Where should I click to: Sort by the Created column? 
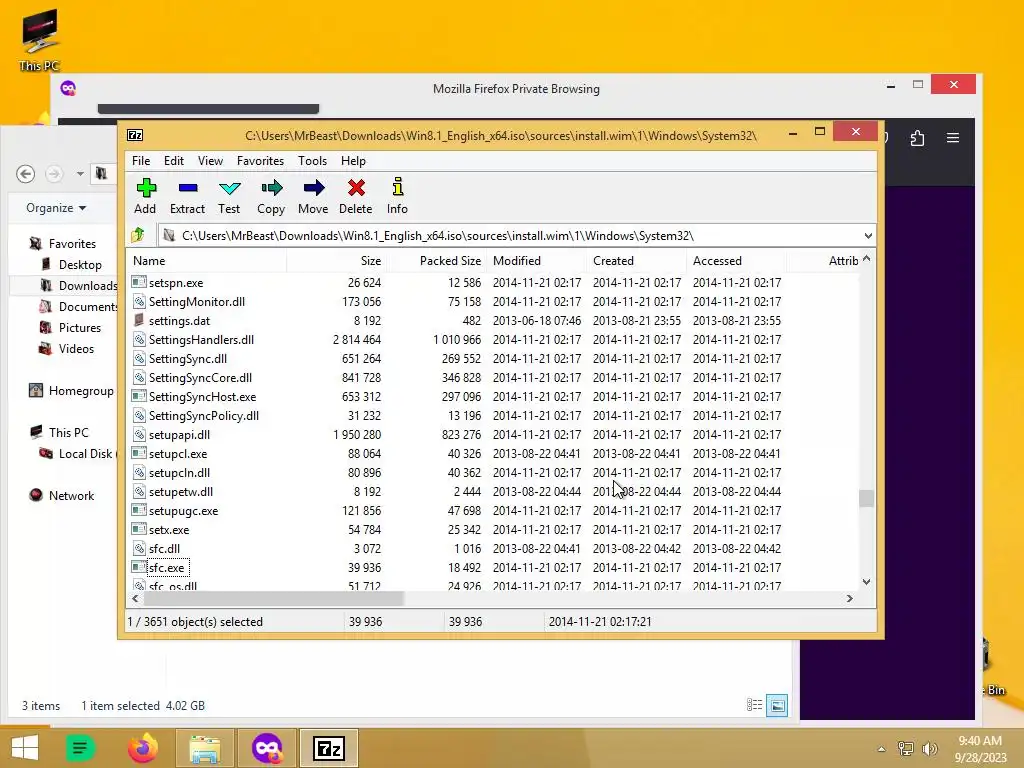tap(636, 261)
